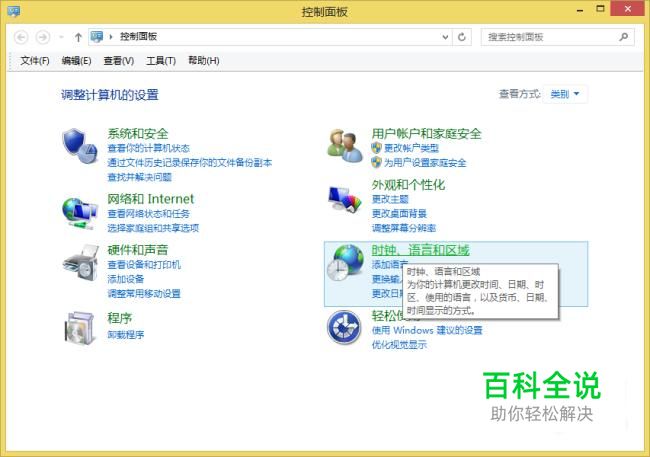
Task: Click 优化视觉显示 link
Action: [399, 345]
